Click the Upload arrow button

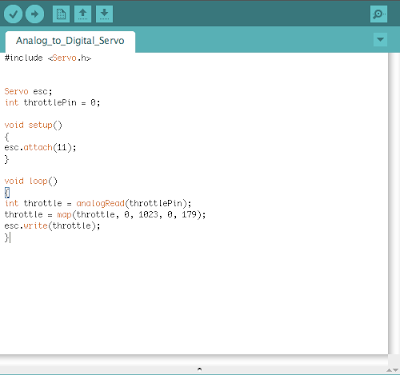35,14
